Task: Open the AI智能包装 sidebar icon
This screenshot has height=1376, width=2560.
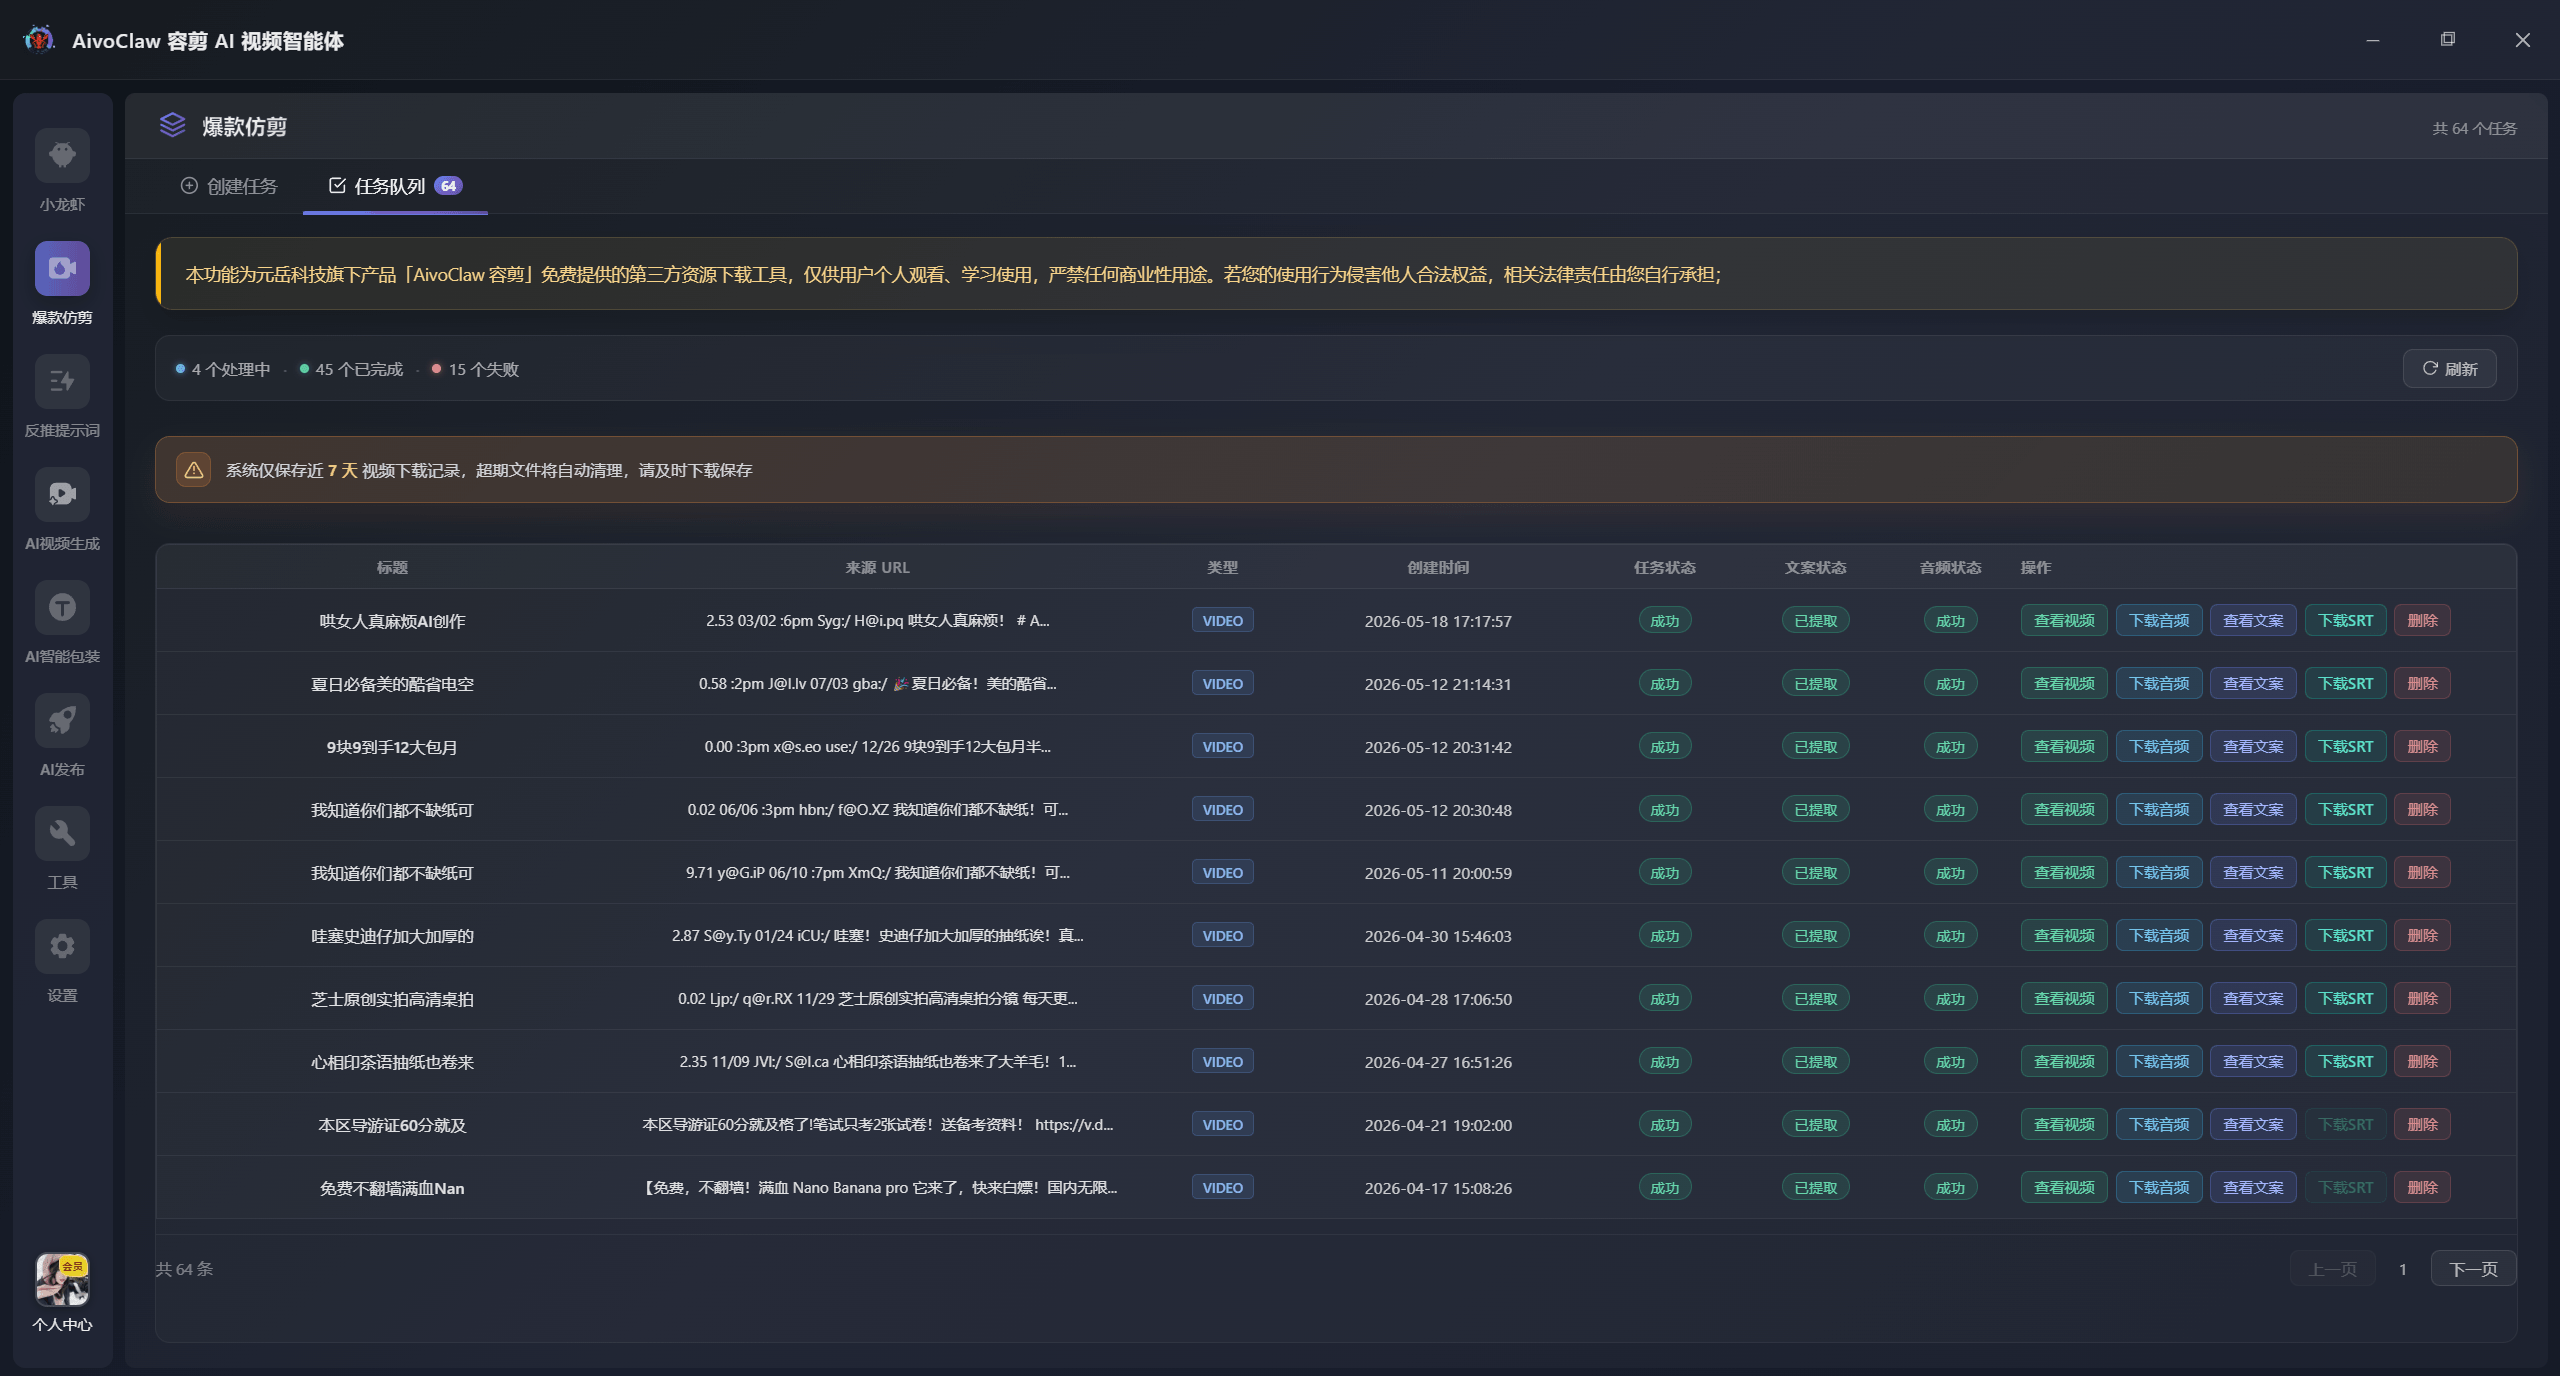Action: click(x=62, y=608)
